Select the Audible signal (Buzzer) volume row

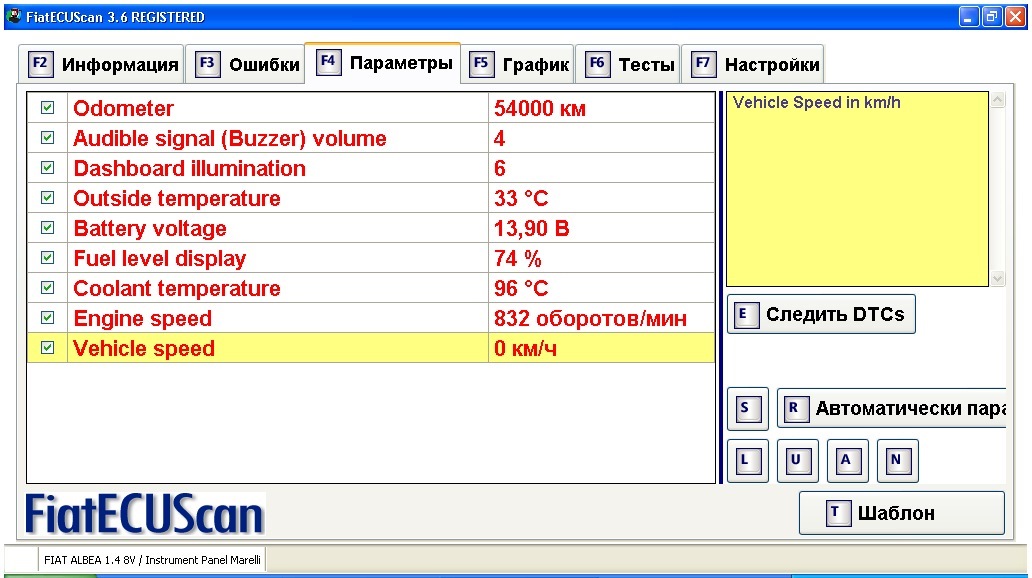371,138
